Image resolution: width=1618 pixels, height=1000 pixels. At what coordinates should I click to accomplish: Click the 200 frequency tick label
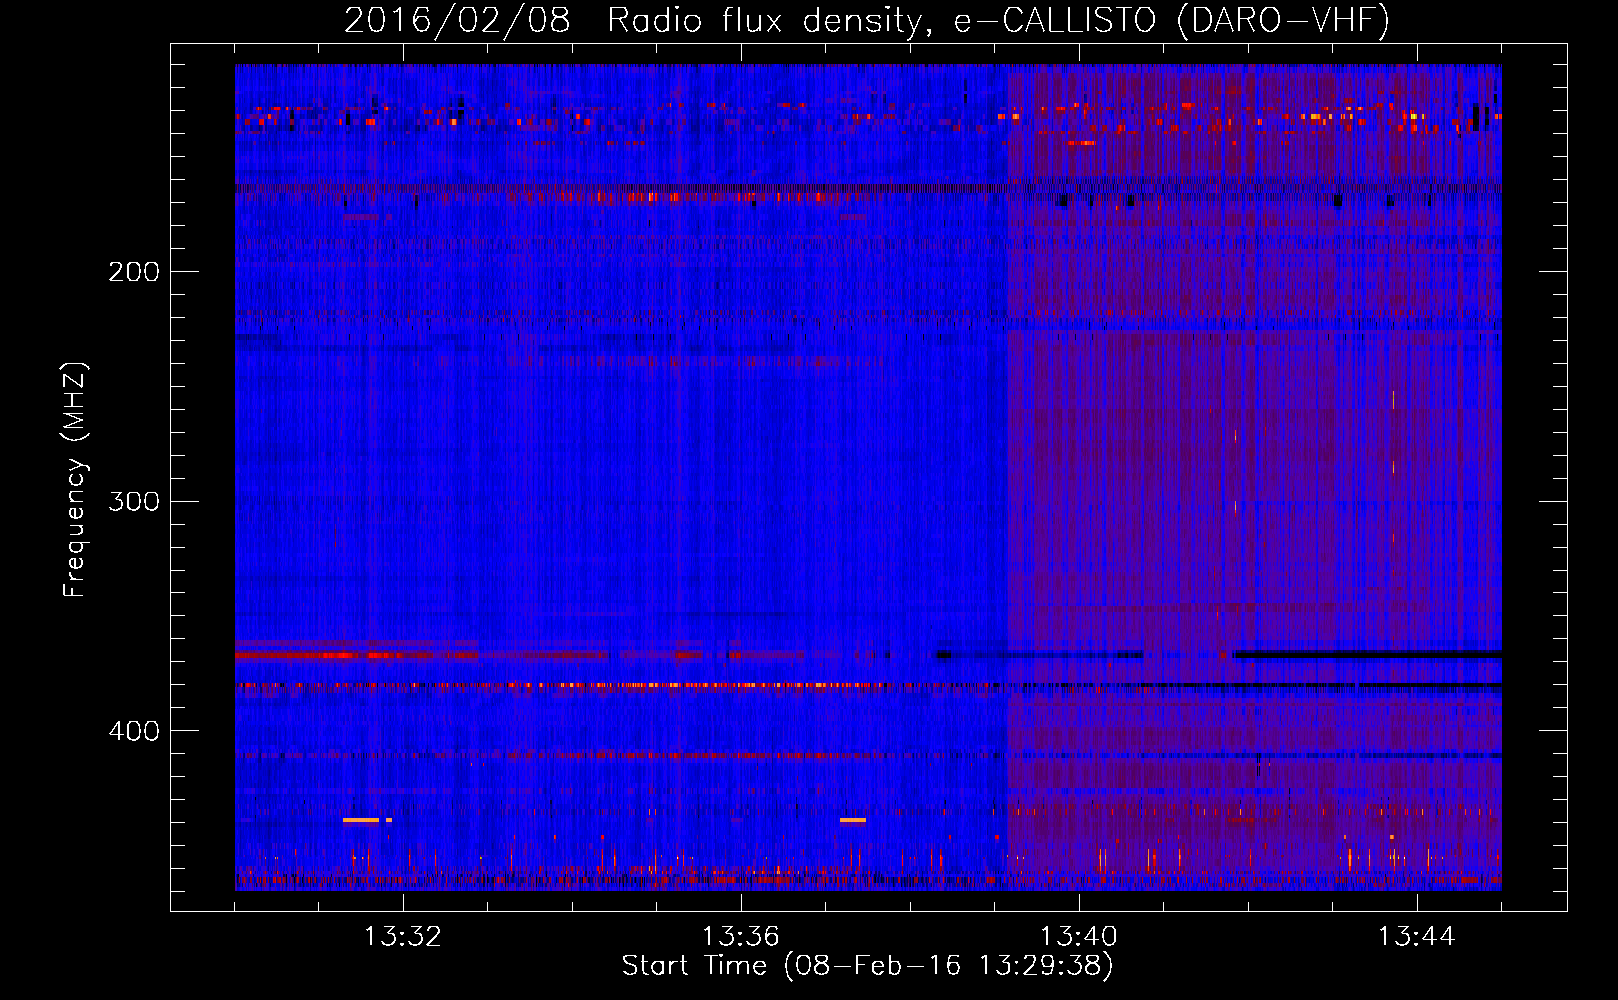pyautogui.click(x=134, y=272)
